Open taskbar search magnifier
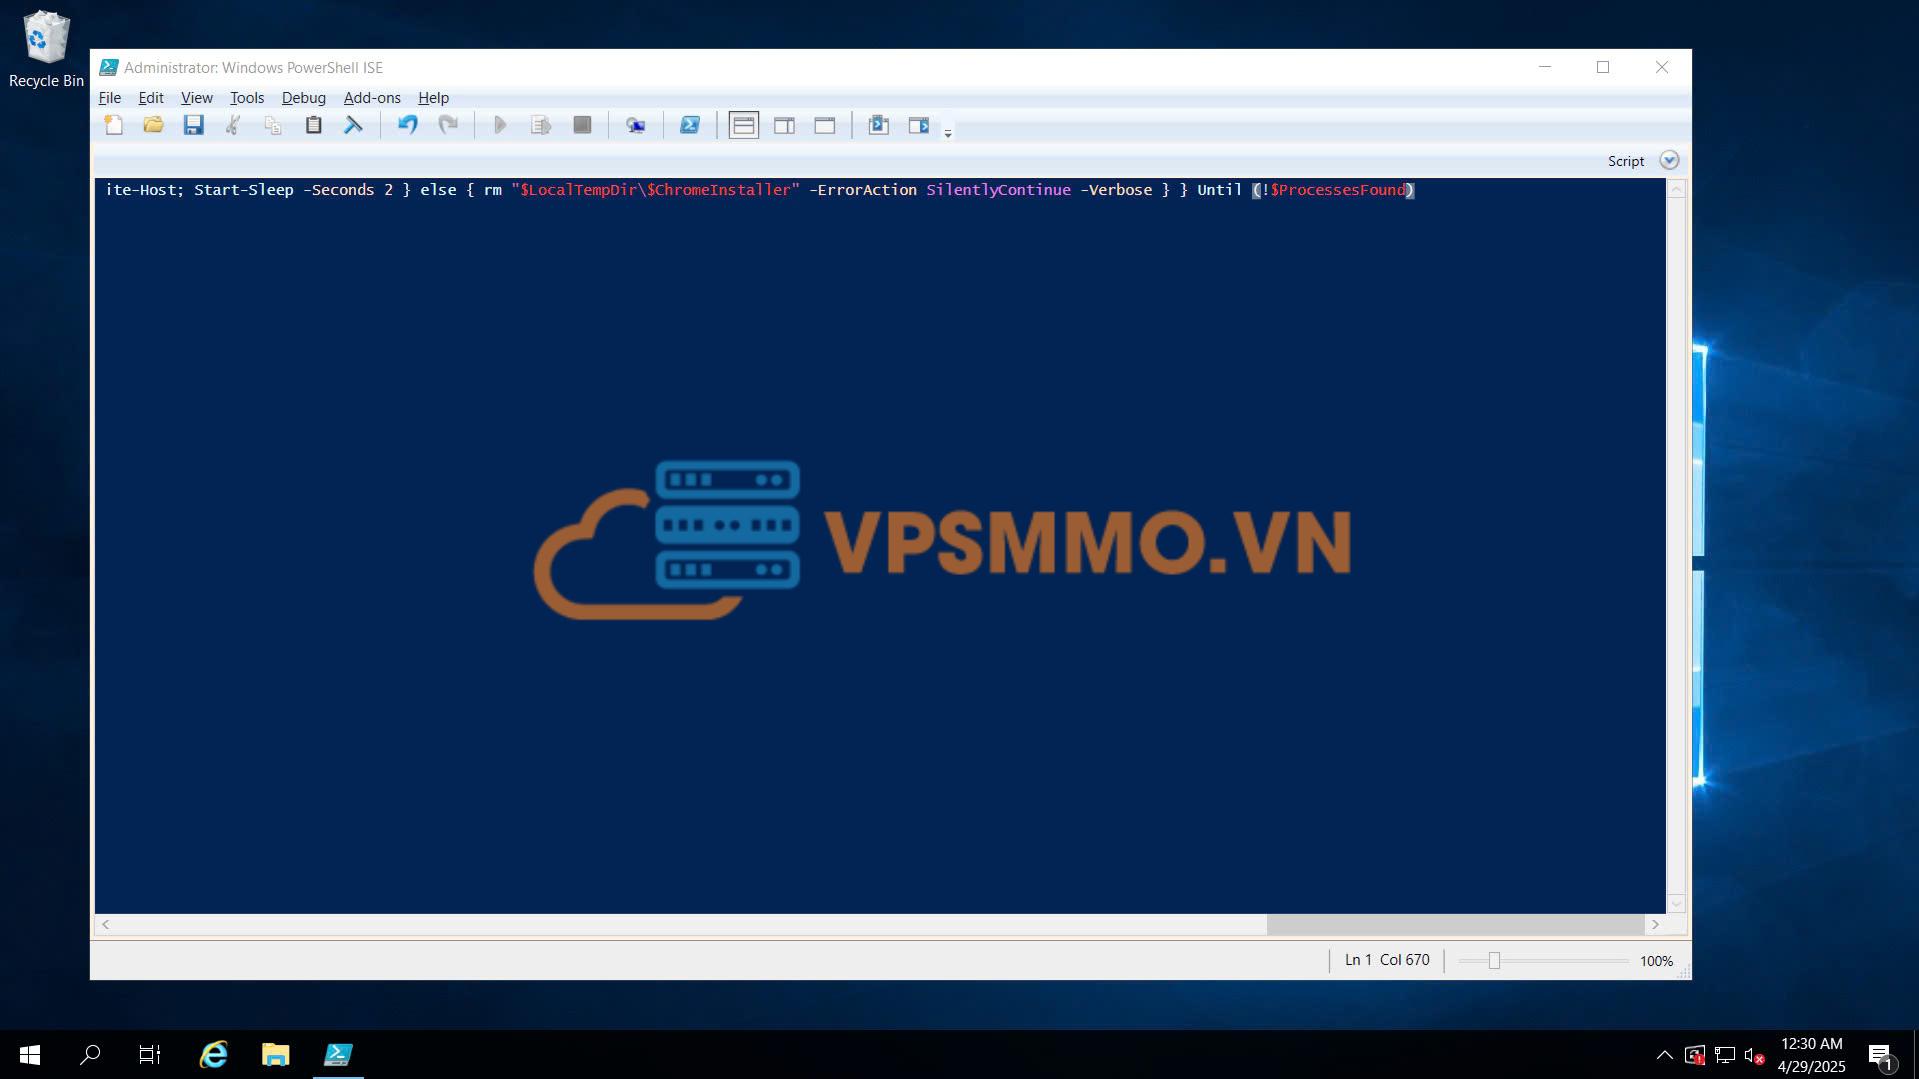 tap(90, 1055)
